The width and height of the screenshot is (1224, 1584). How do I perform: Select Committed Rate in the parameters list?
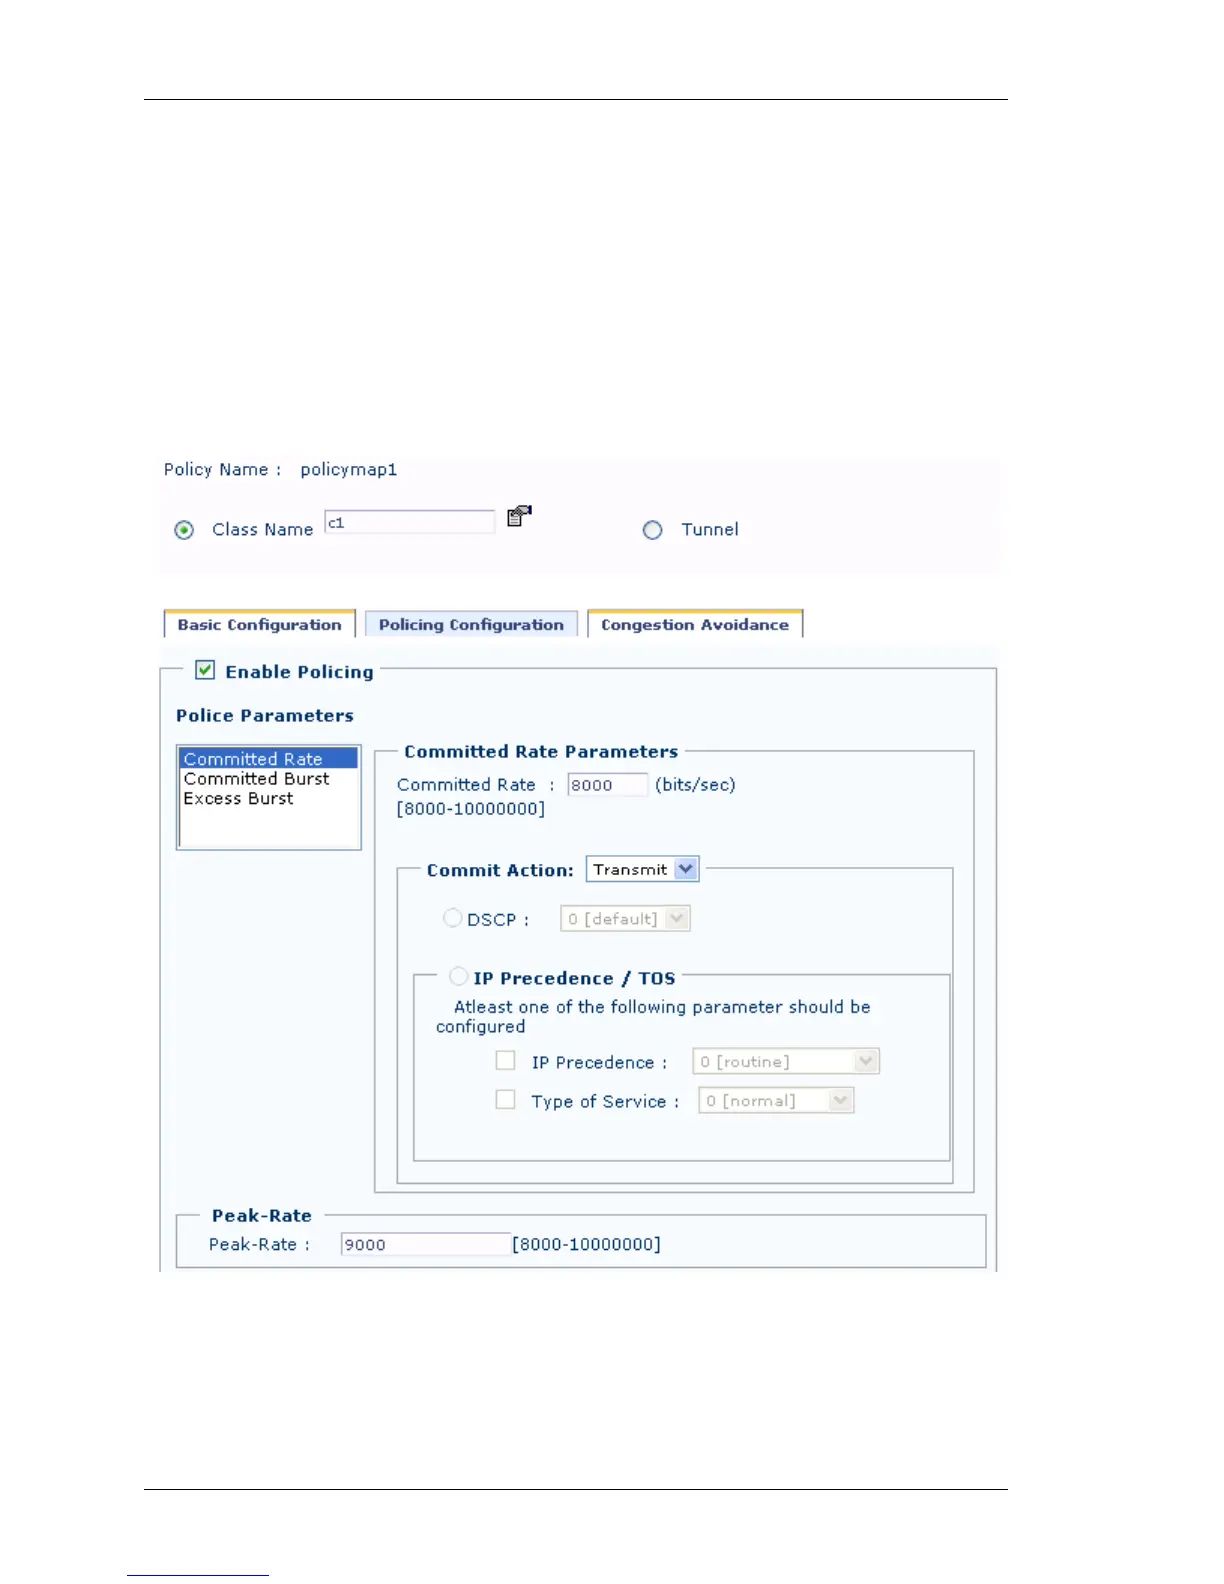click(x=268, y=759)
